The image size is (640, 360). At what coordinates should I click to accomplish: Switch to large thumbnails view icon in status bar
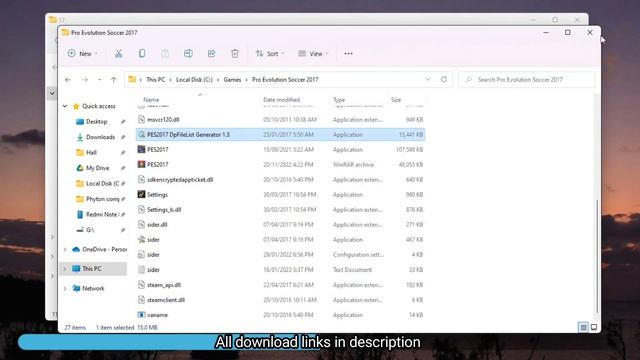point(594,327)
